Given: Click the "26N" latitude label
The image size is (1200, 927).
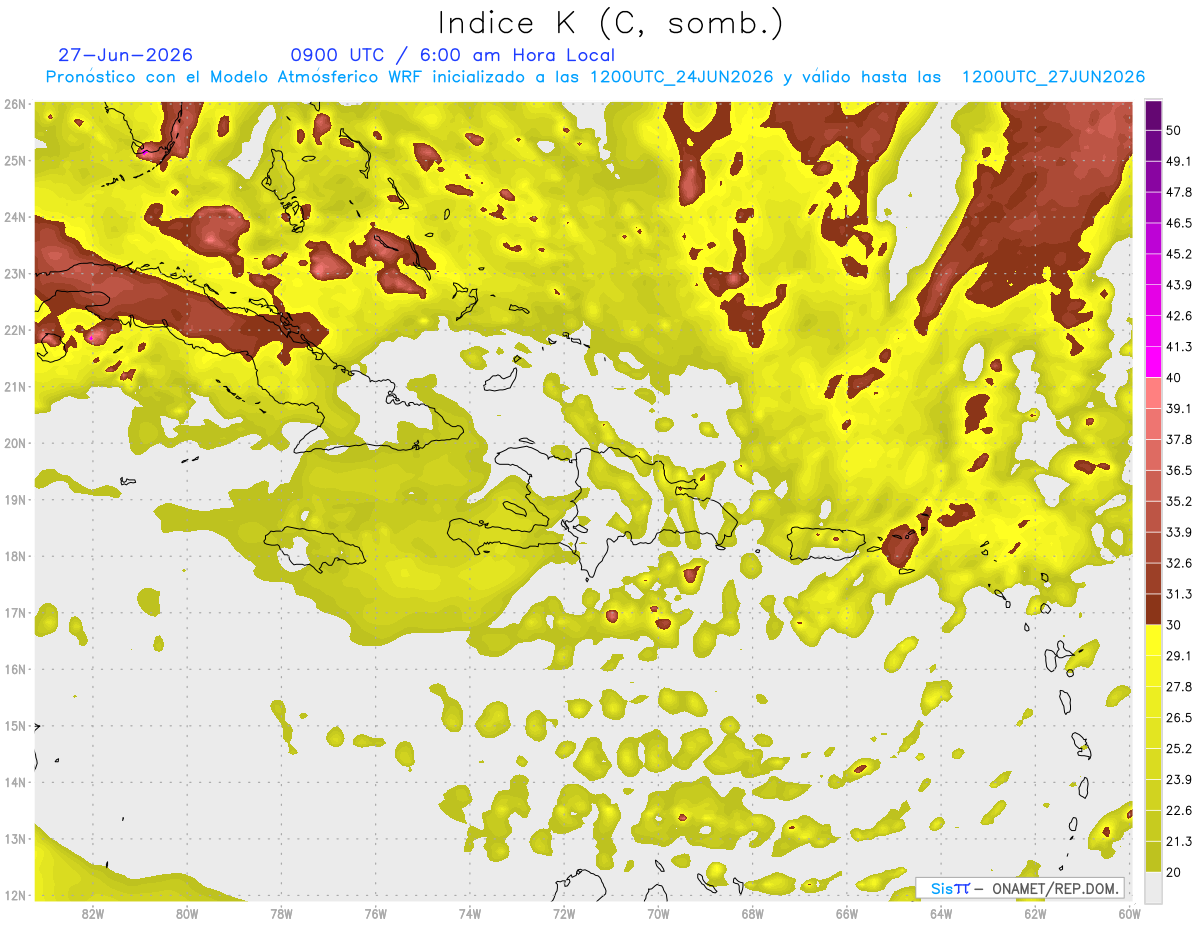Looking at the screenshot, I should 14,104.
